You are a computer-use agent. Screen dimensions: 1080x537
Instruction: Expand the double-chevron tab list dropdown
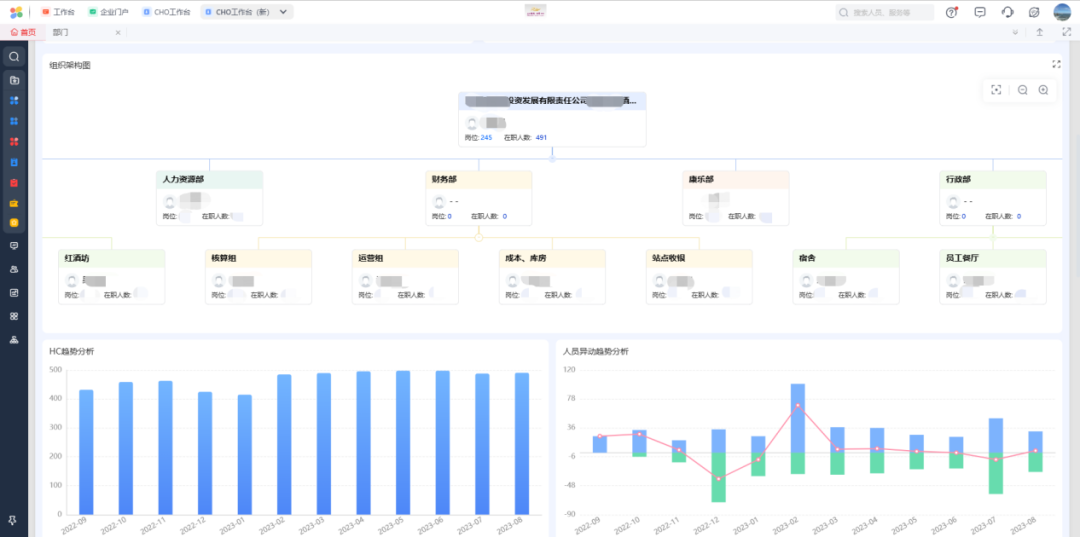(1015, 33)
